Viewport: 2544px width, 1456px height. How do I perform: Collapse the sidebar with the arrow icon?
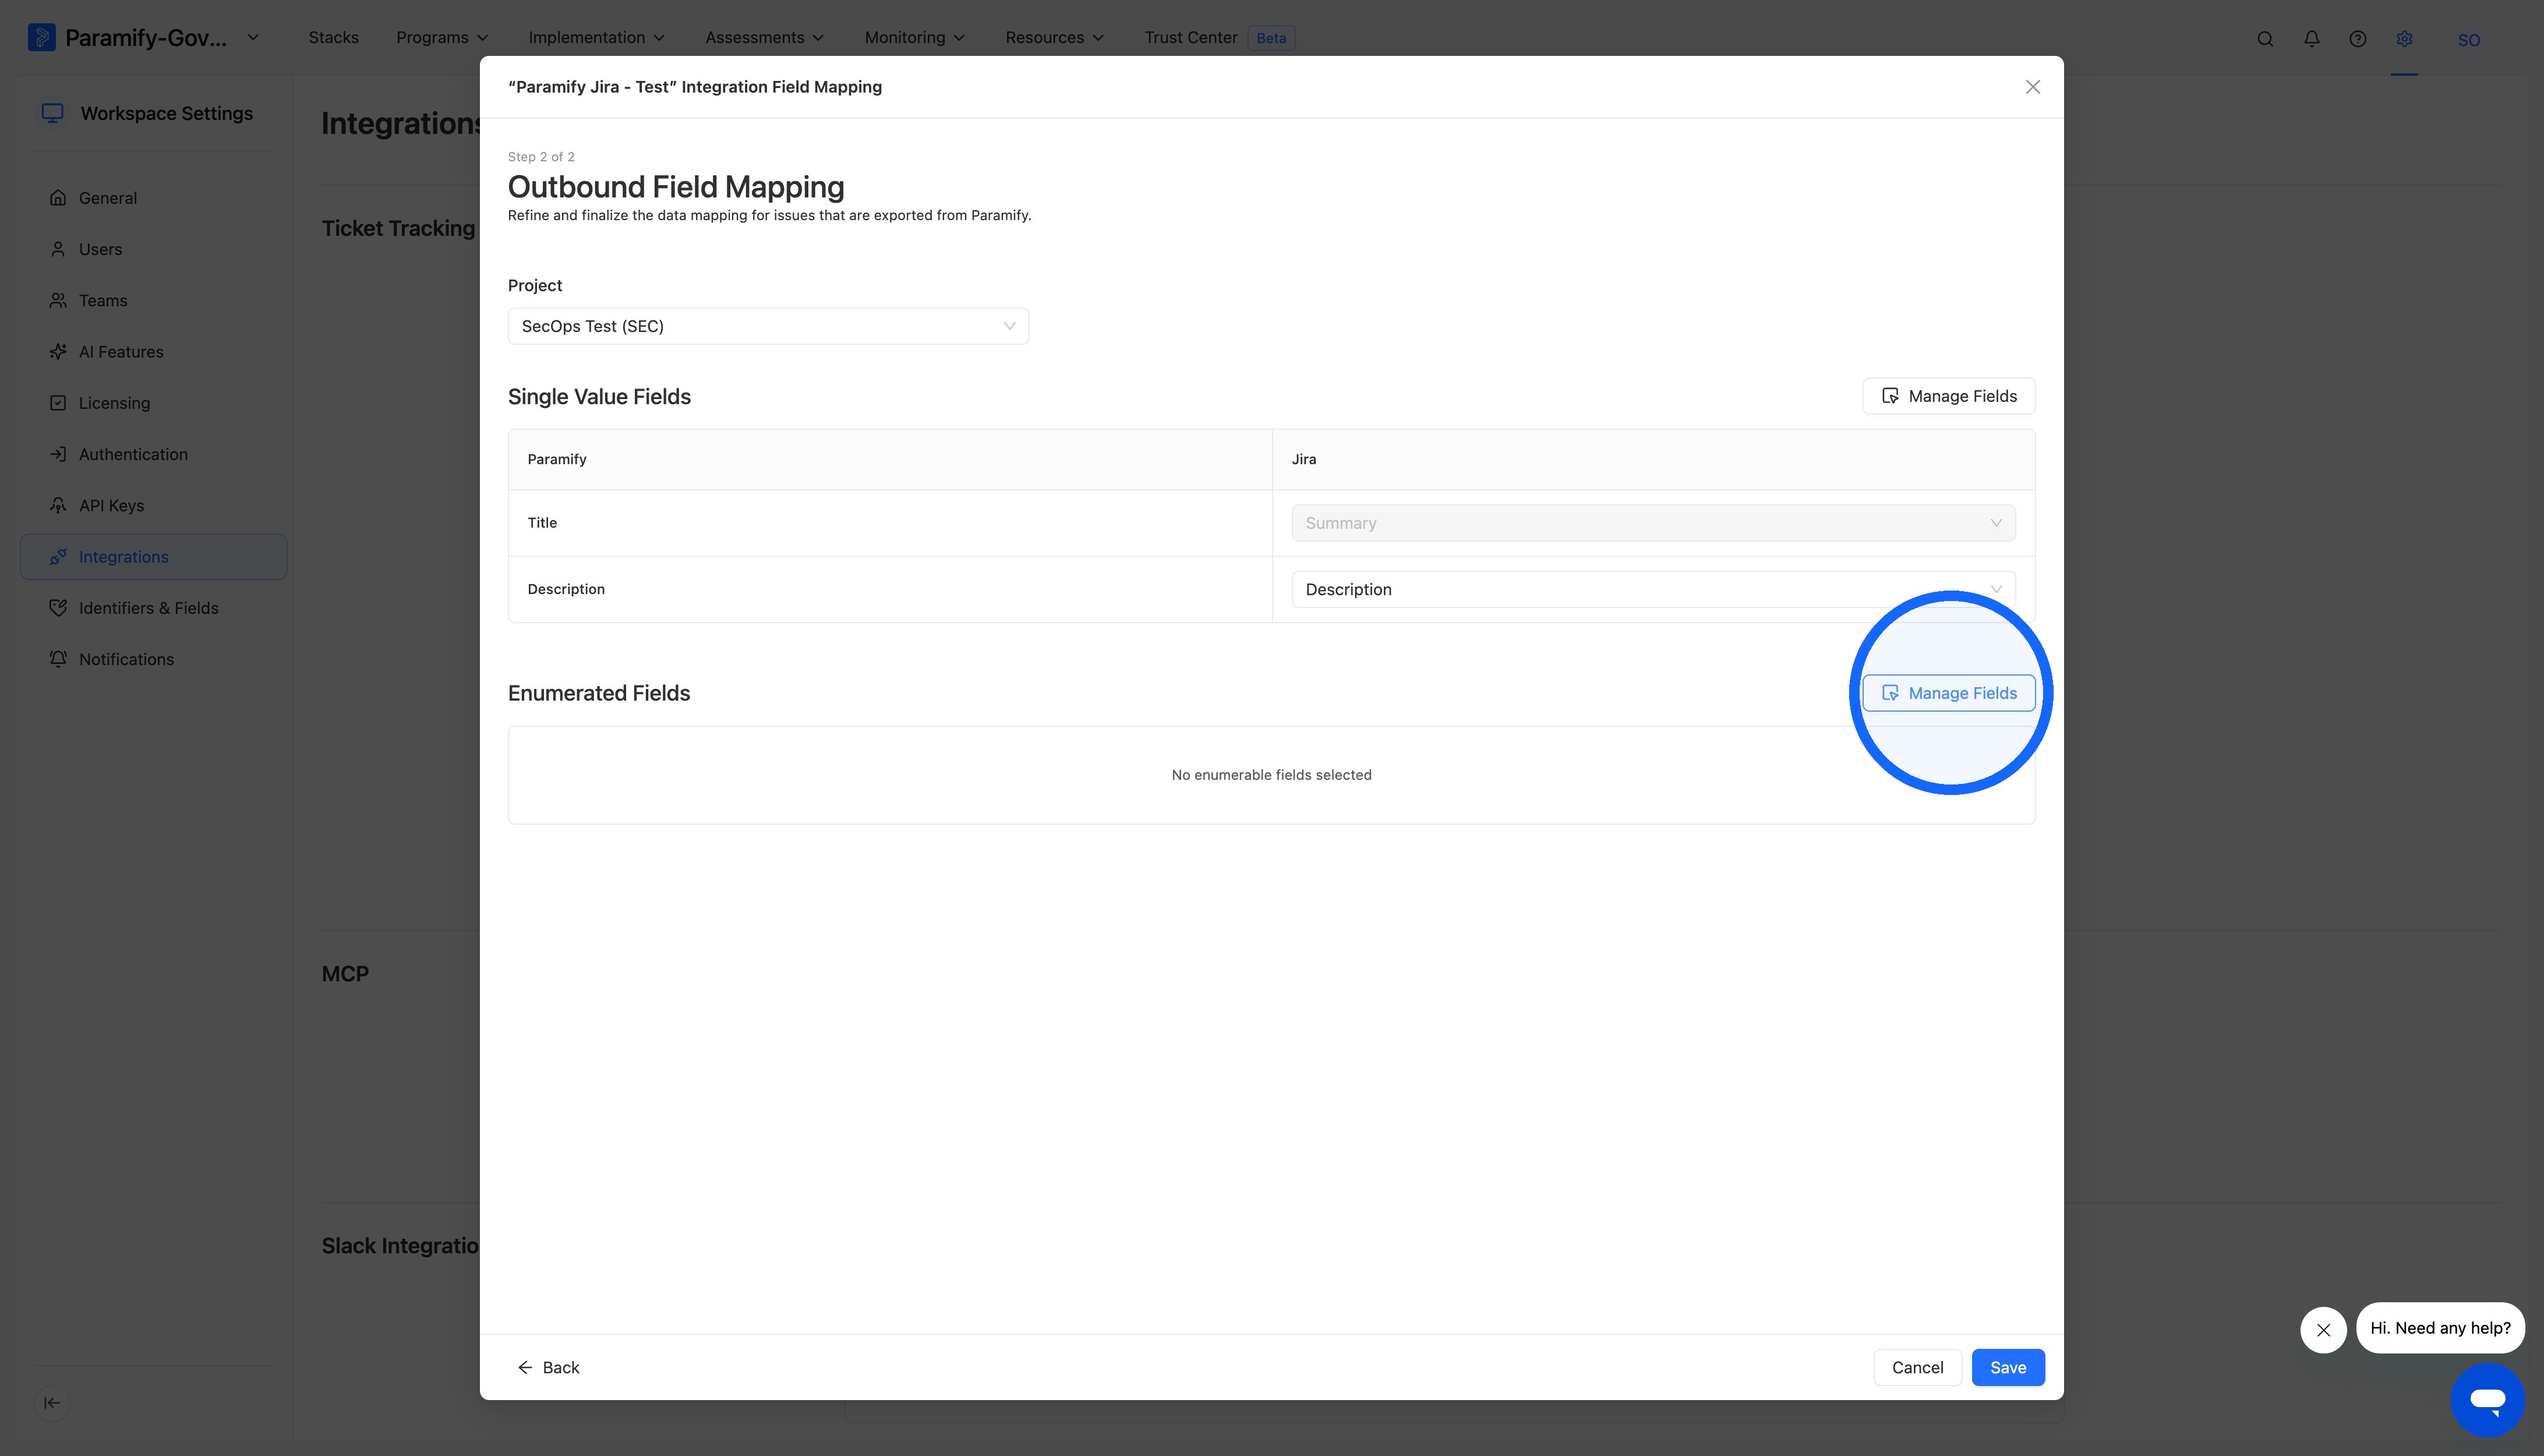point(52,1402)
